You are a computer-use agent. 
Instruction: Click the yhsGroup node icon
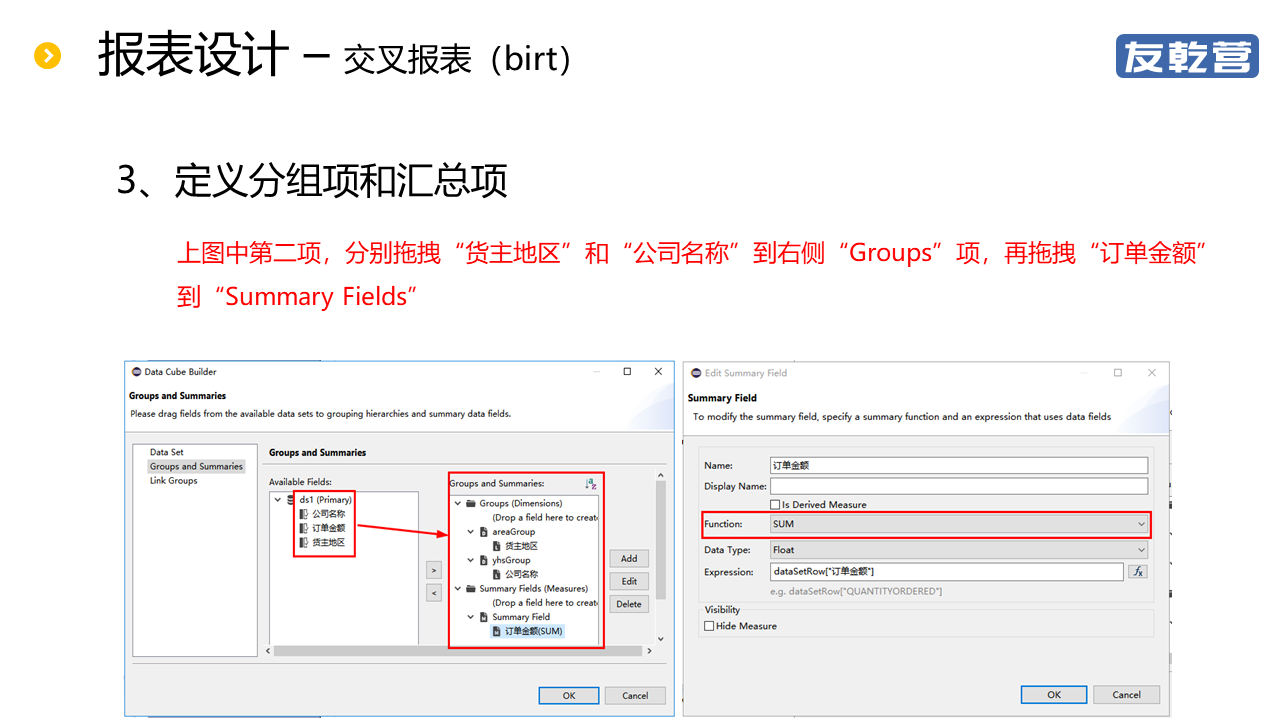pyautogui.click(x=484, y=560)
